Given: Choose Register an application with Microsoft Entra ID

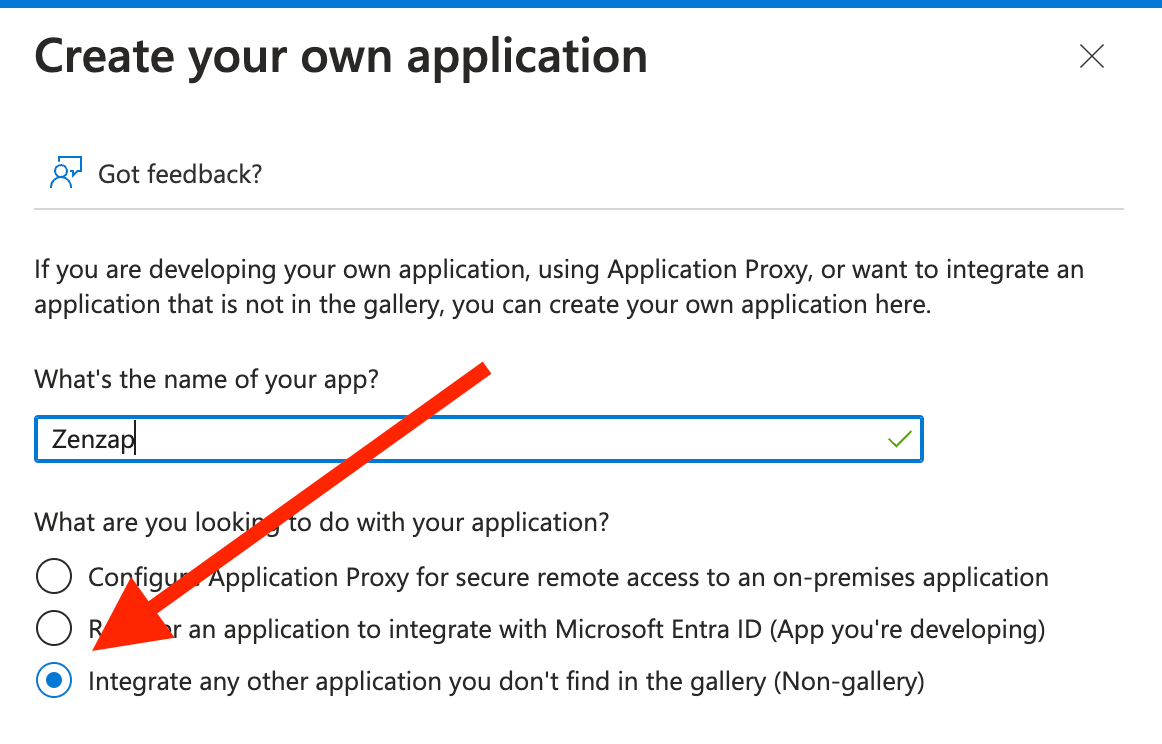Looking at the screenshot, I should pyautogui.click(x=53, y=628).
